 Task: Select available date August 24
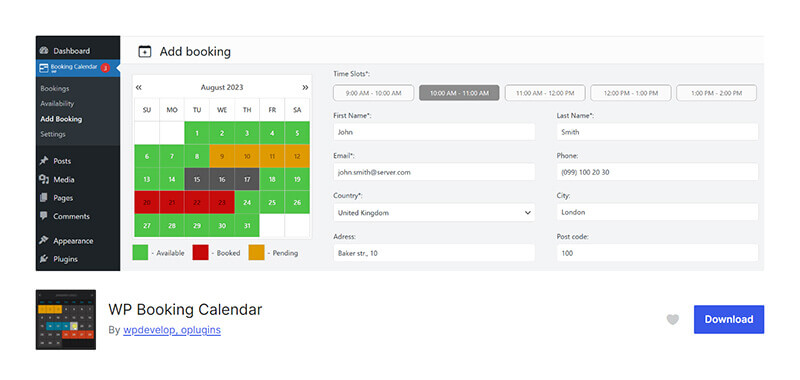click(247, 202)
